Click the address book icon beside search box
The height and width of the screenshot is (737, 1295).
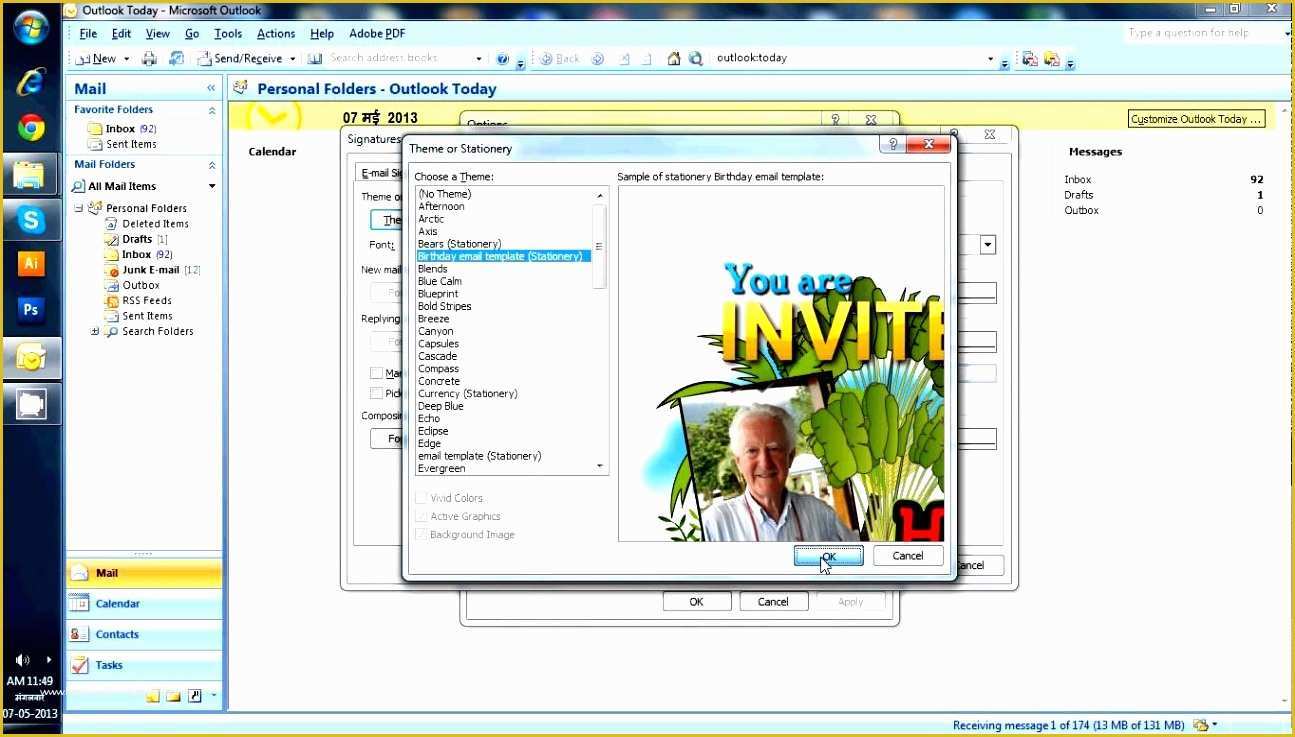[x=315, y=58]
